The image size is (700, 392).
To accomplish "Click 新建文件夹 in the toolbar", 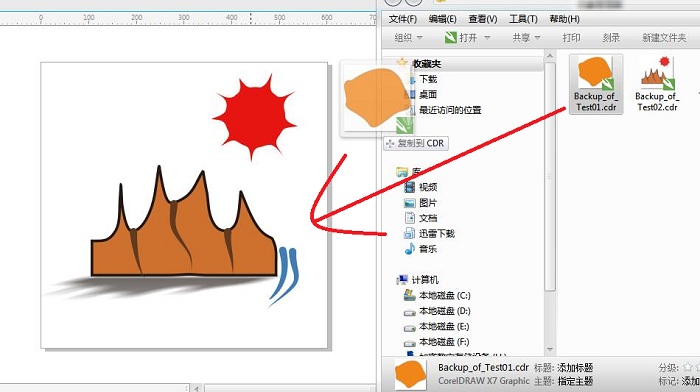I will tap(664, 38).
